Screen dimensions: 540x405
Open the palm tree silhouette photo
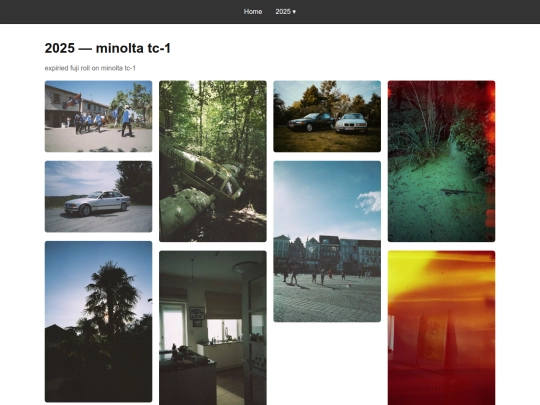tap(98, 322)
